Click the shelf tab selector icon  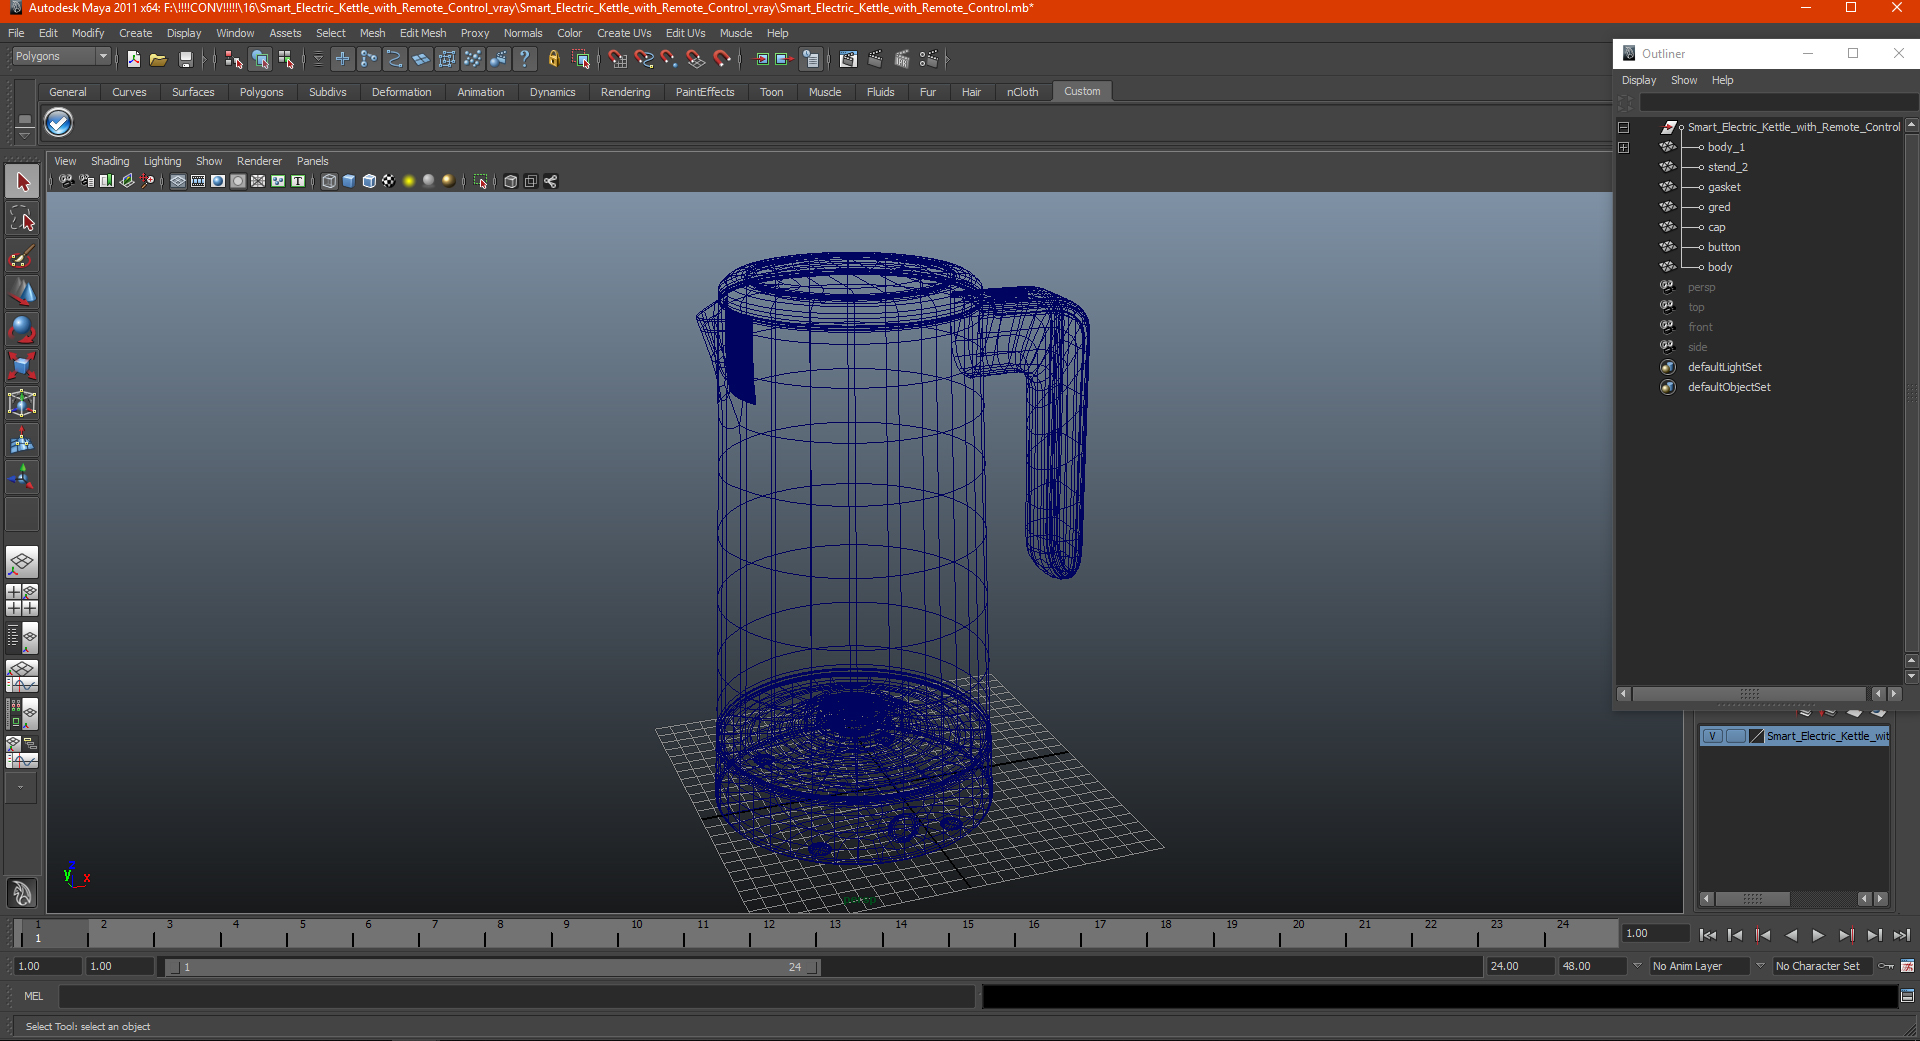(24, 120)
